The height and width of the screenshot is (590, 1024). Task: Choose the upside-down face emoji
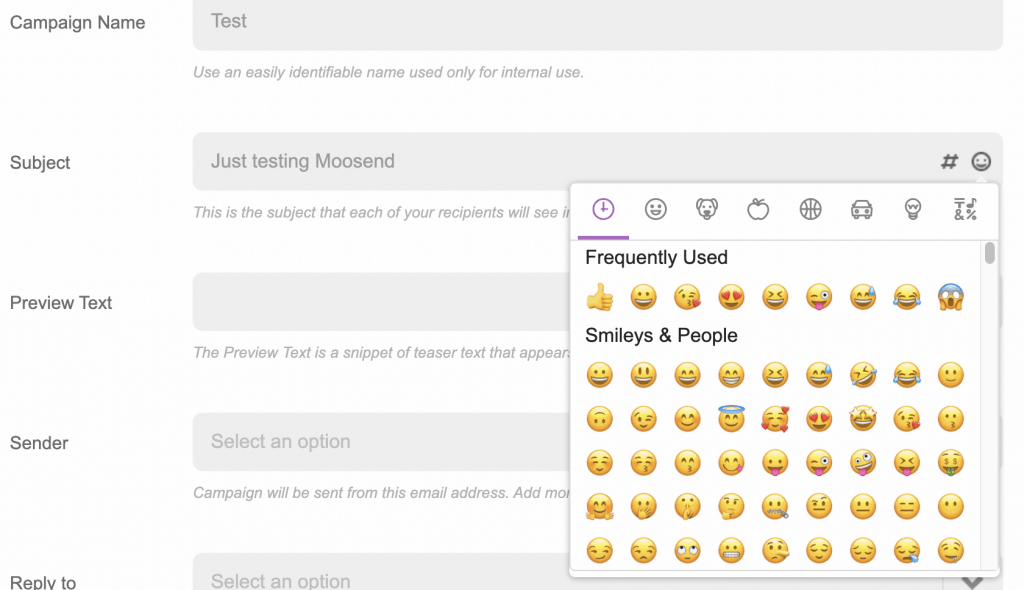tap(599, 419)
